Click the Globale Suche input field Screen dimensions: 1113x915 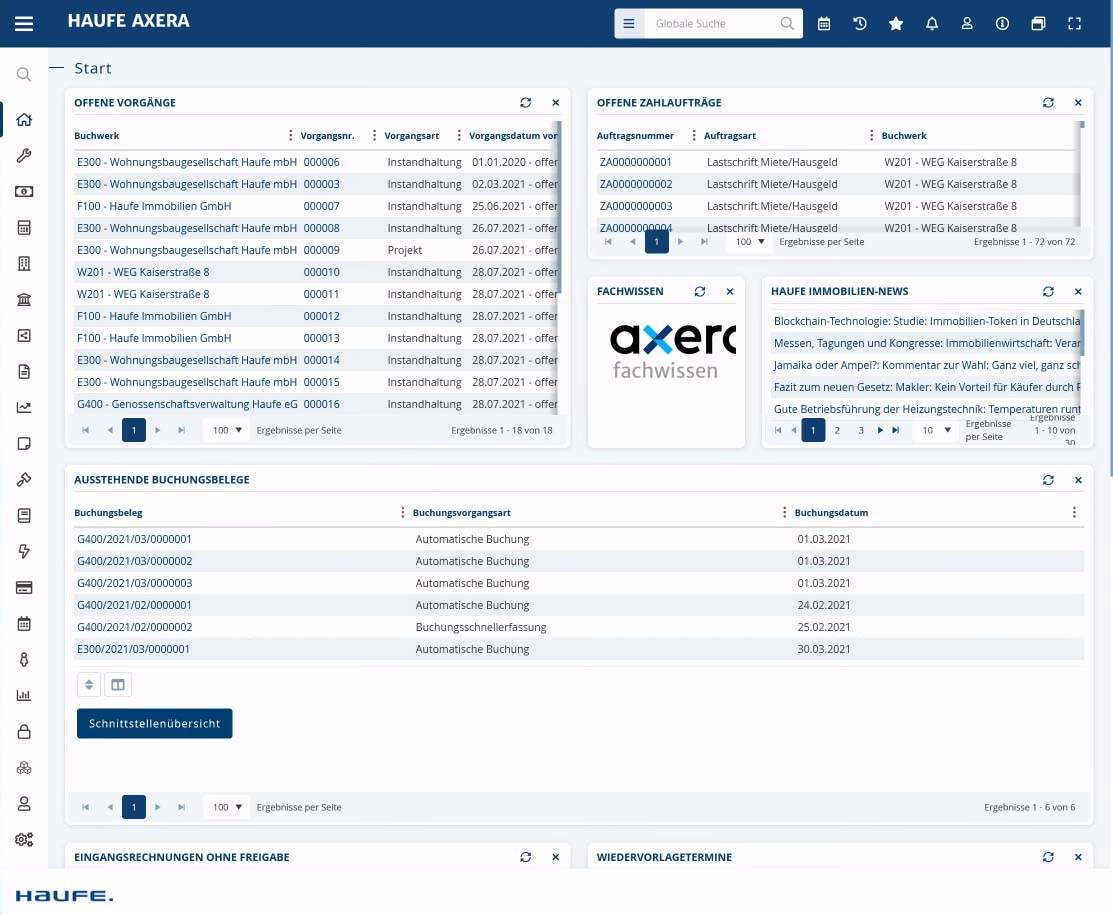pos(712,24)
